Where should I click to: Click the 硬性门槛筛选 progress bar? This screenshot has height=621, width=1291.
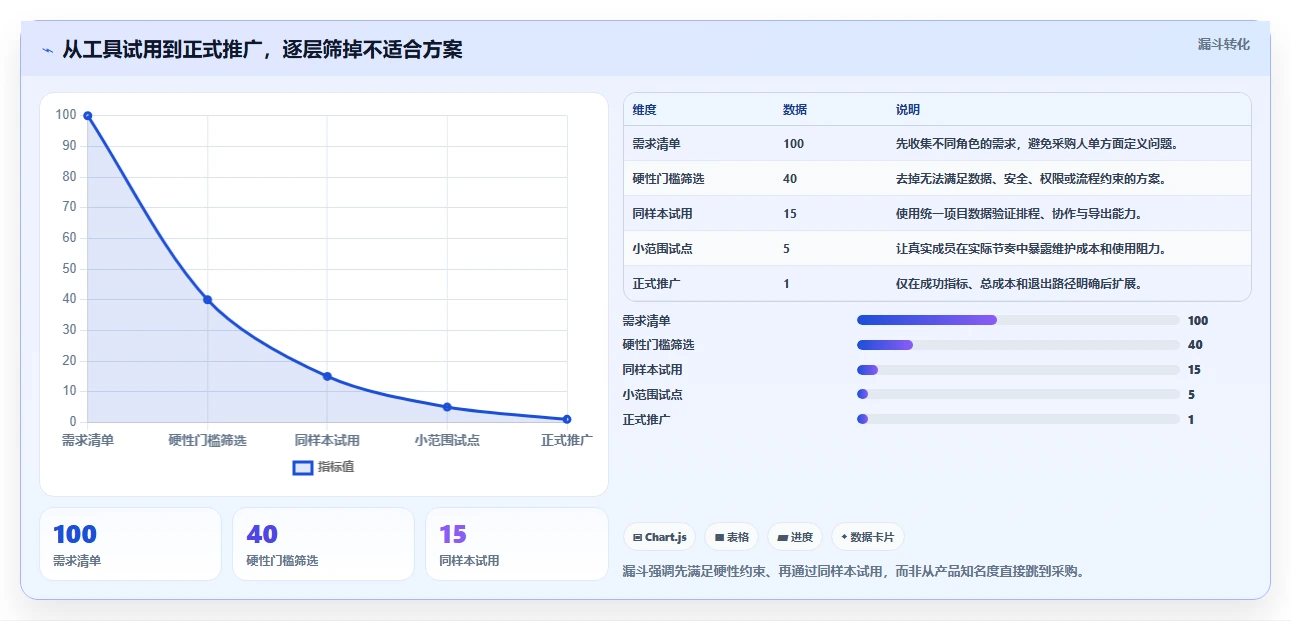[1018, 345]
